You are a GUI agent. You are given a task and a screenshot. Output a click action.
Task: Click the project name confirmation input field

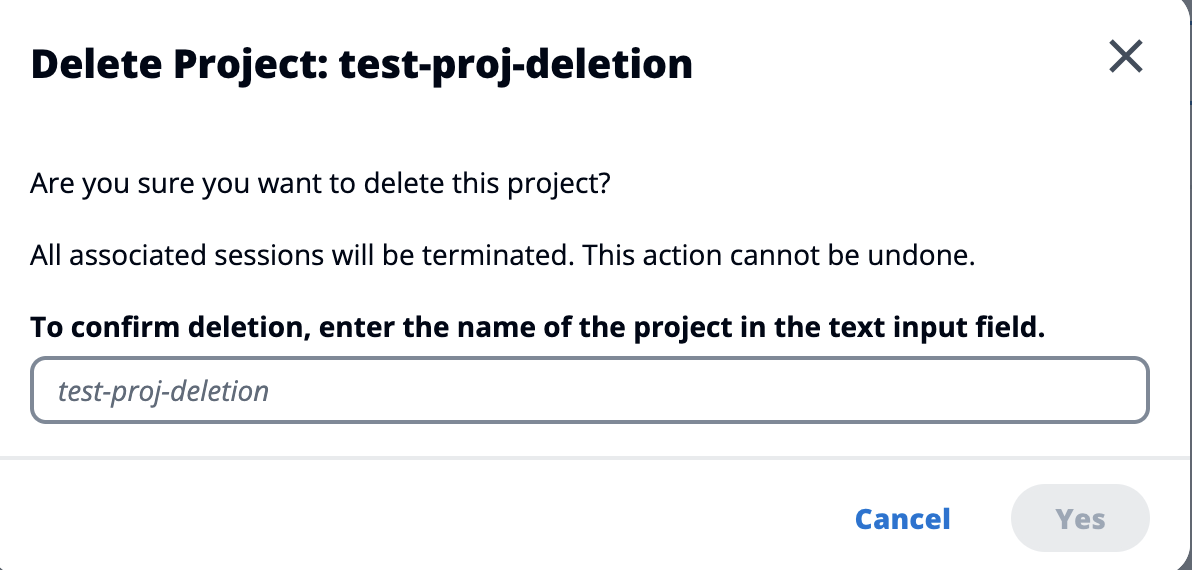click(590, 390)
